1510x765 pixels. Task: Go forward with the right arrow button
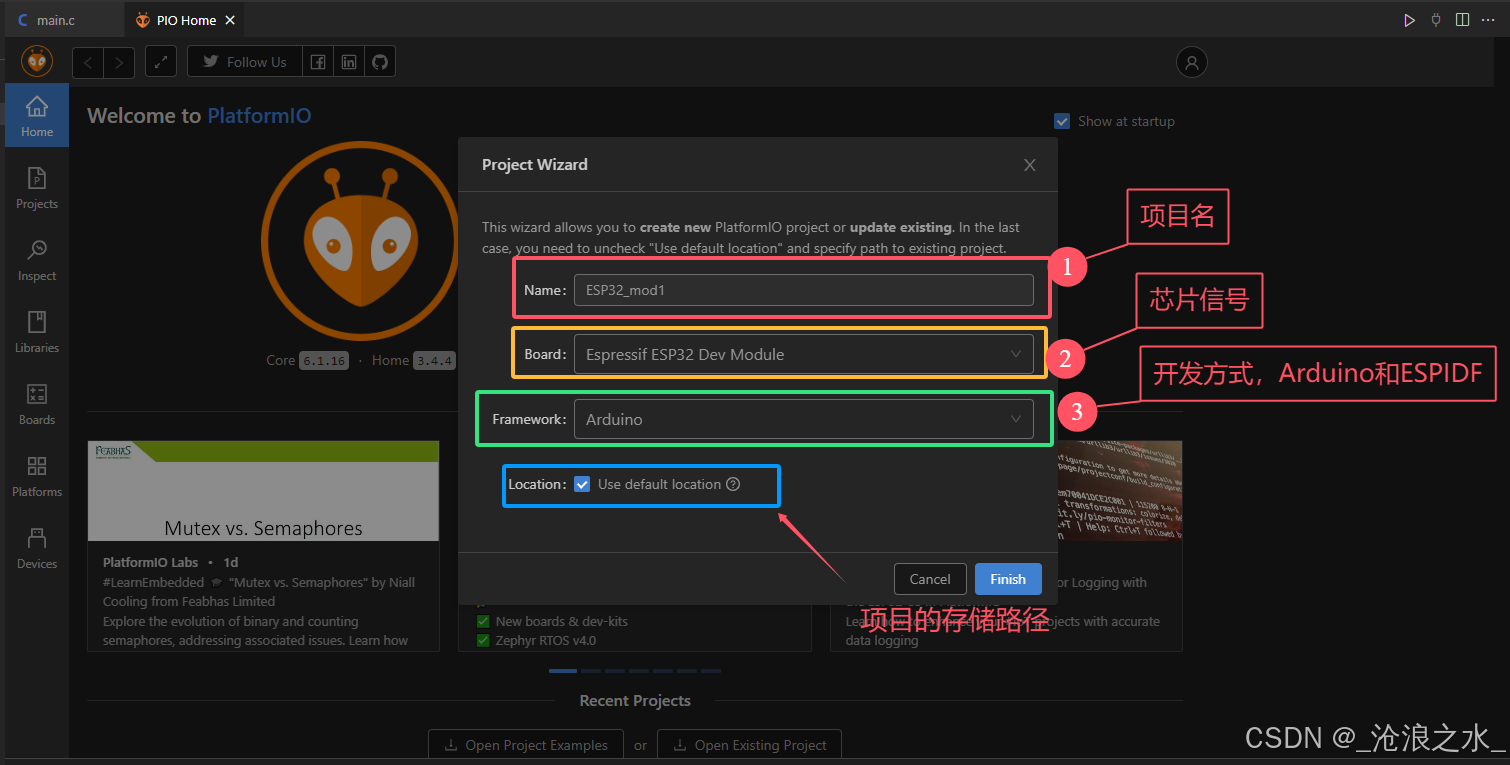pos(119,62)
